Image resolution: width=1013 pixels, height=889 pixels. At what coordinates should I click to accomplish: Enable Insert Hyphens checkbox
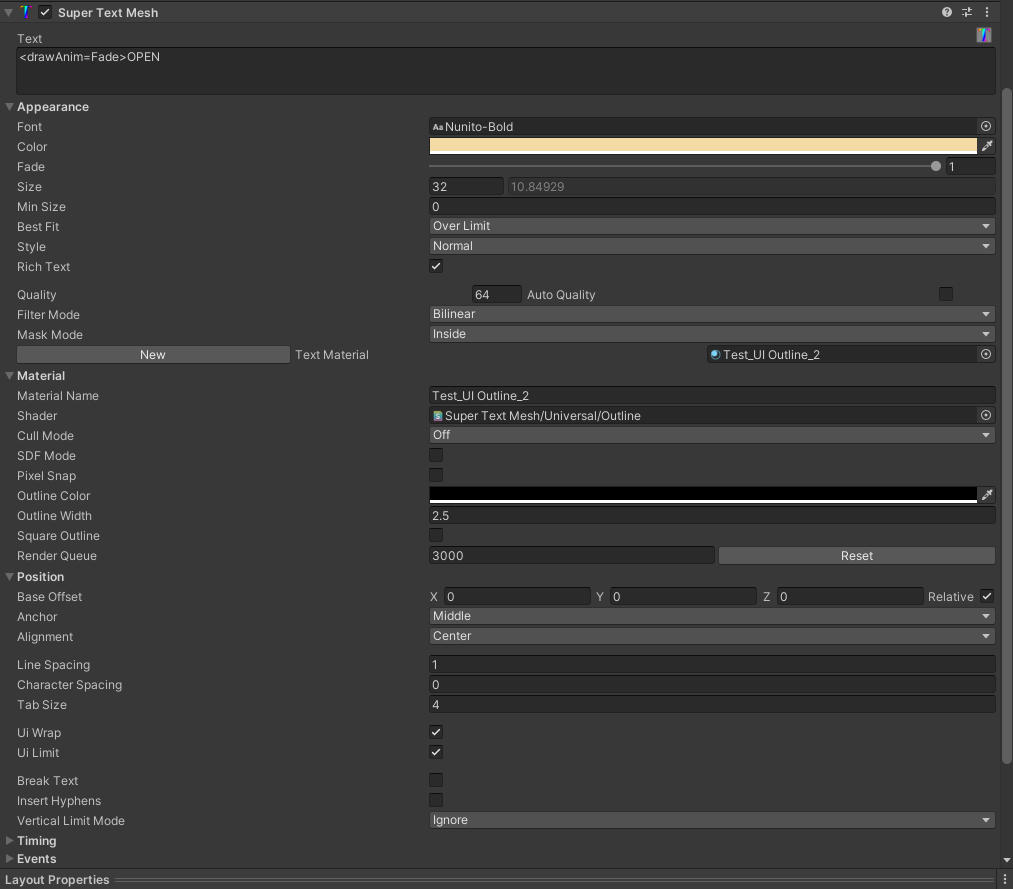pos(436,800)
